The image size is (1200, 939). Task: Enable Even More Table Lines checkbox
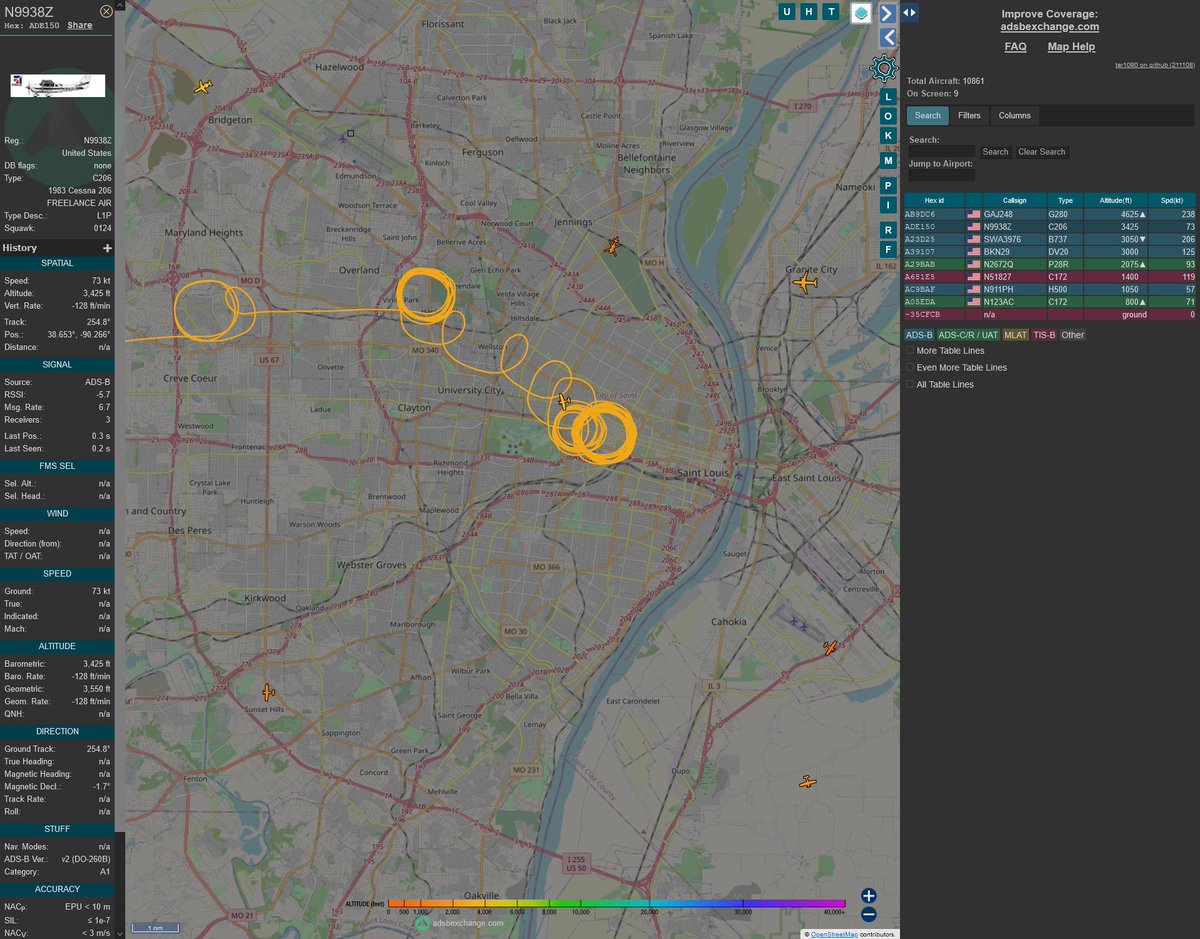(910, 367)
